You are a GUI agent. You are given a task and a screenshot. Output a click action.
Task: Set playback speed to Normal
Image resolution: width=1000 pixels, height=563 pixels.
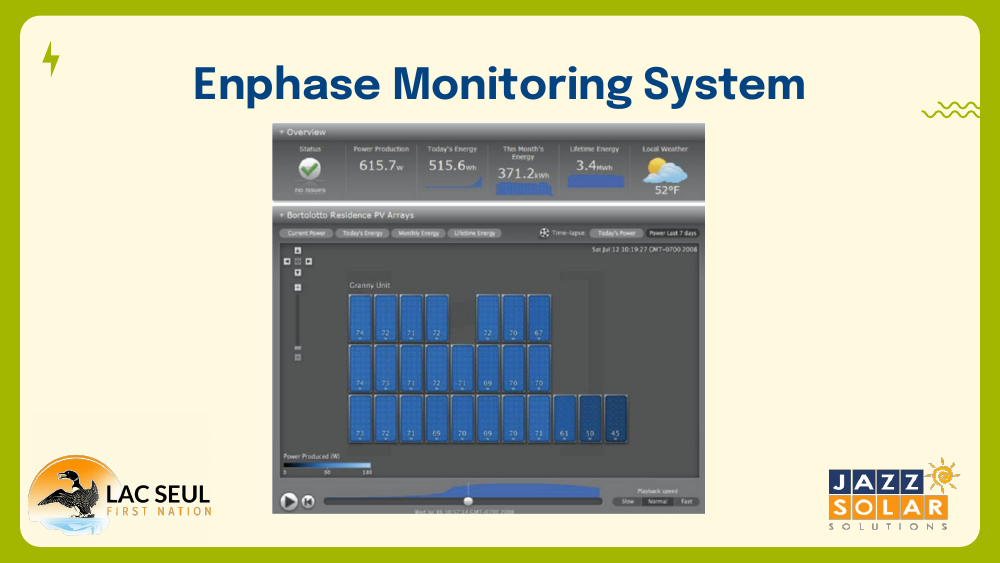658,502
